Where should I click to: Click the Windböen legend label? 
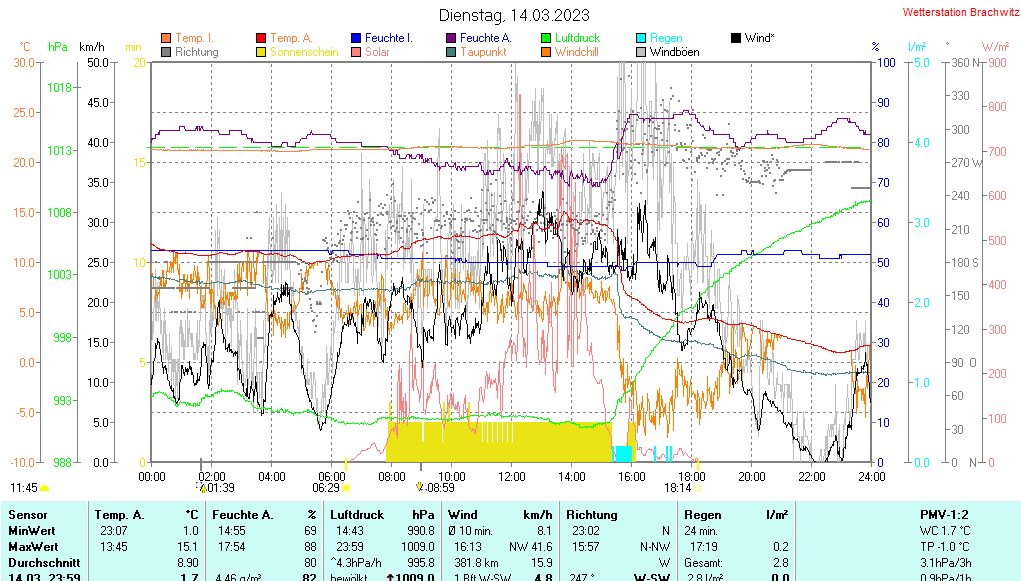point(674,52)
